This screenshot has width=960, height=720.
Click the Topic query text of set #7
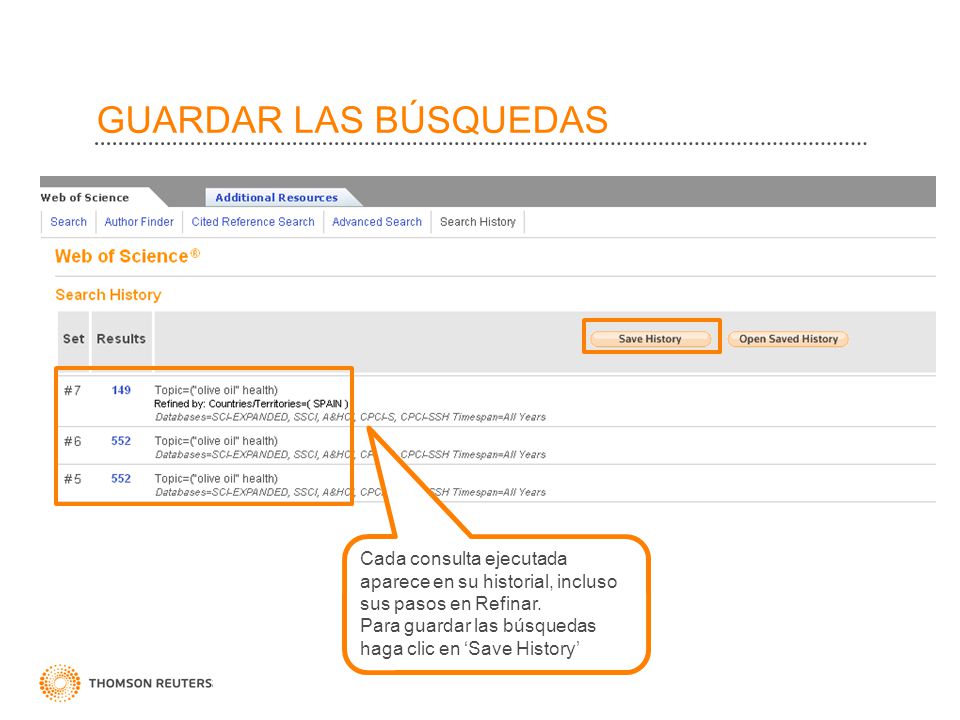coord(216,390)
